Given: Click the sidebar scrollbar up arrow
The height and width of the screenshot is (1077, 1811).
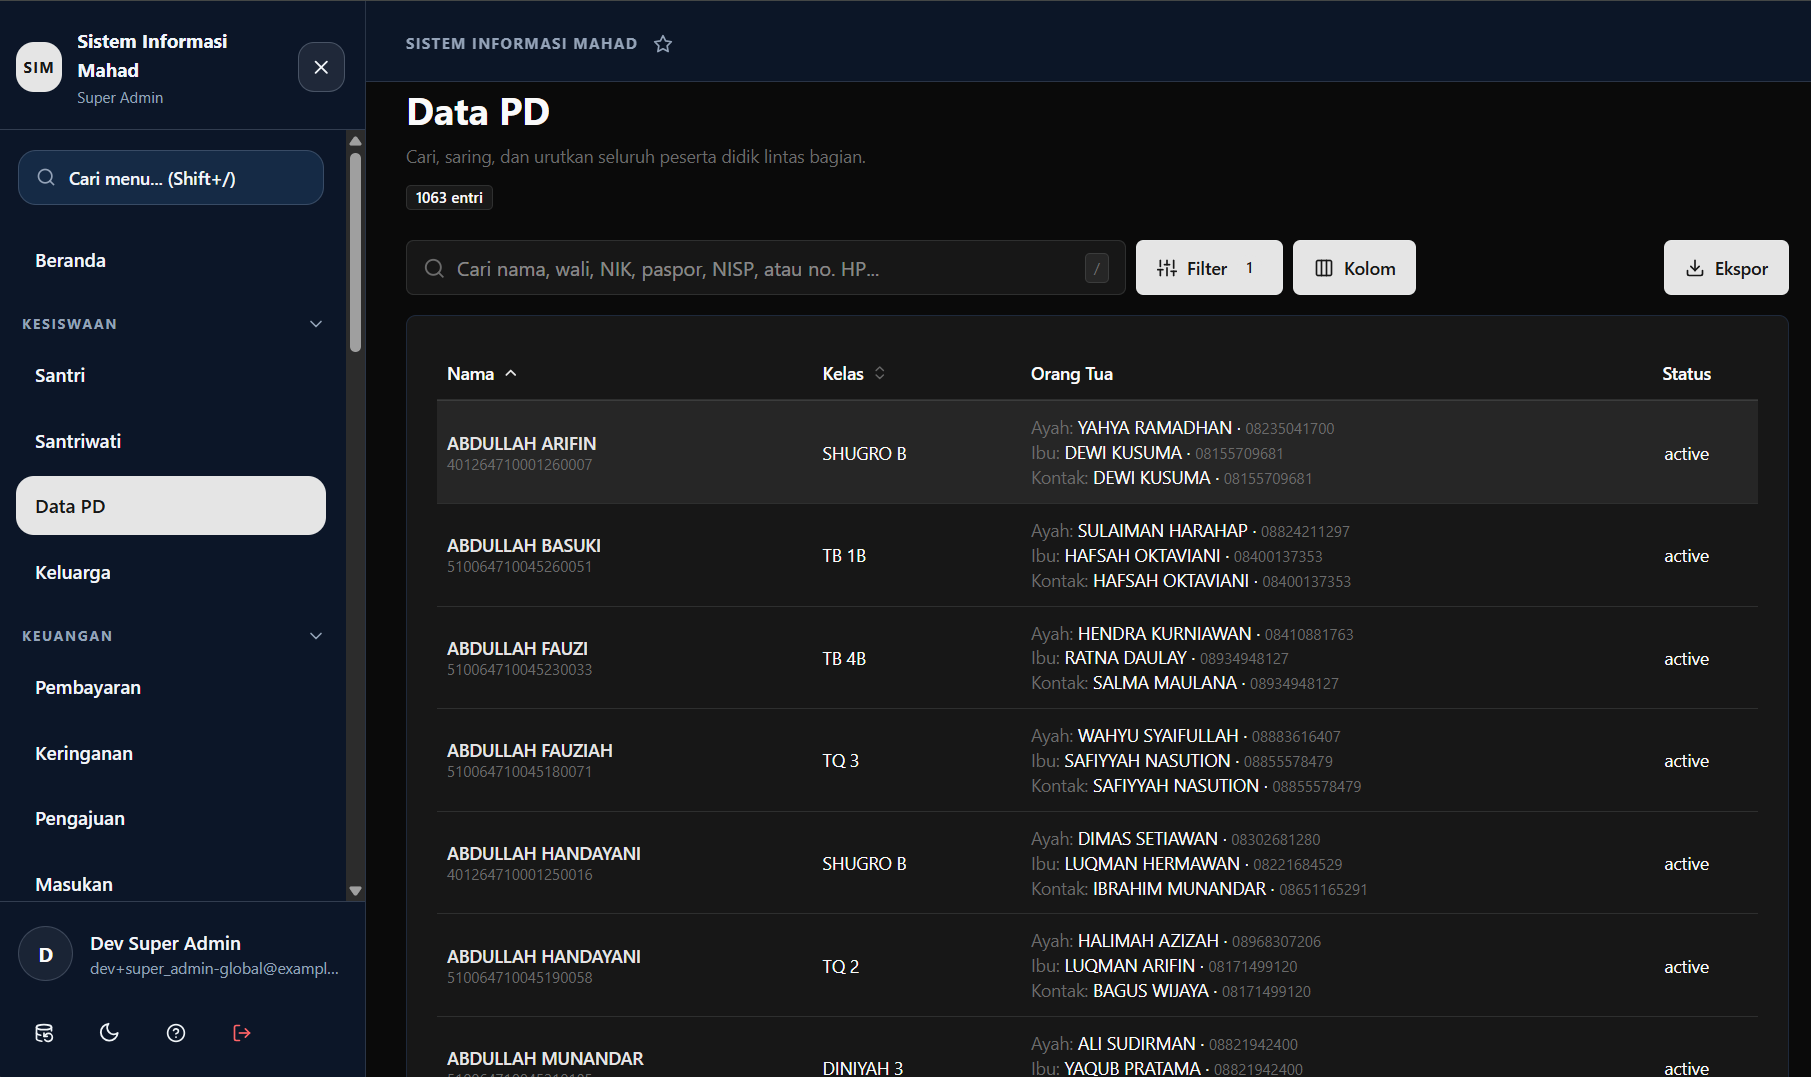Looking at the screenshot, I should point(355,140).
